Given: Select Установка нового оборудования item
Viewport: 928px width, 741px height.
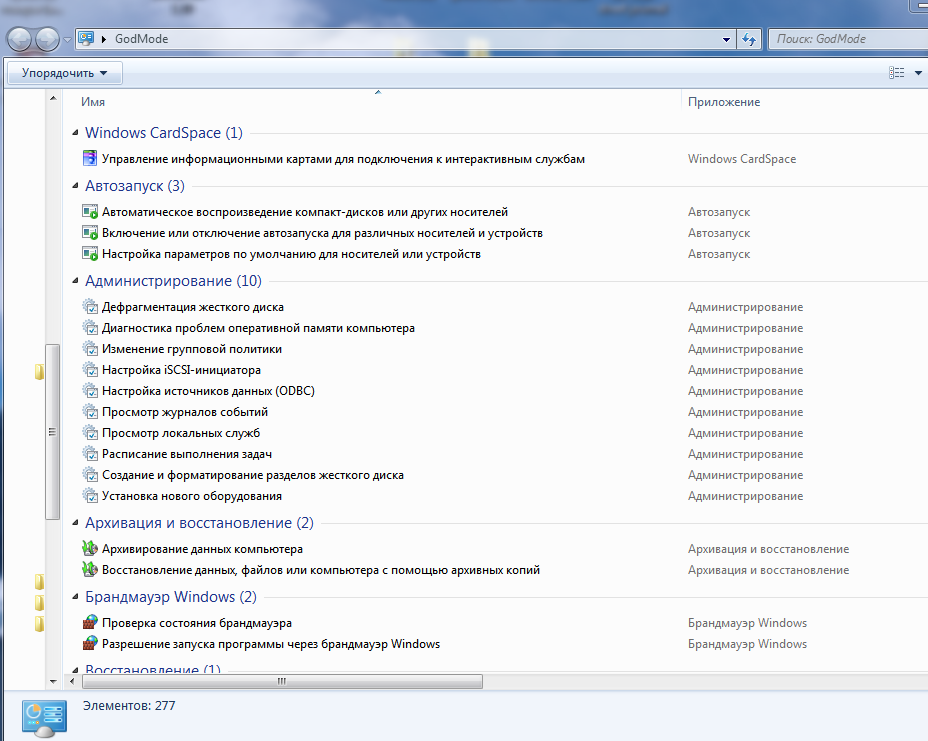Looking at the screenshot, I should (x=192, y=496).
